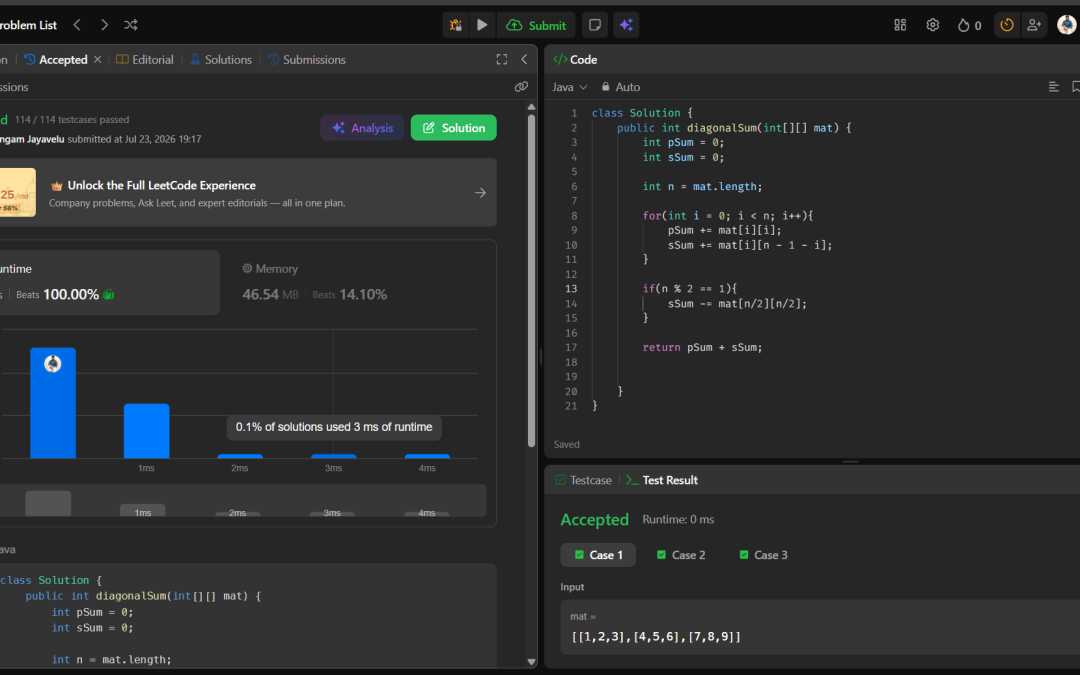Submit the solution

(536, 25)
